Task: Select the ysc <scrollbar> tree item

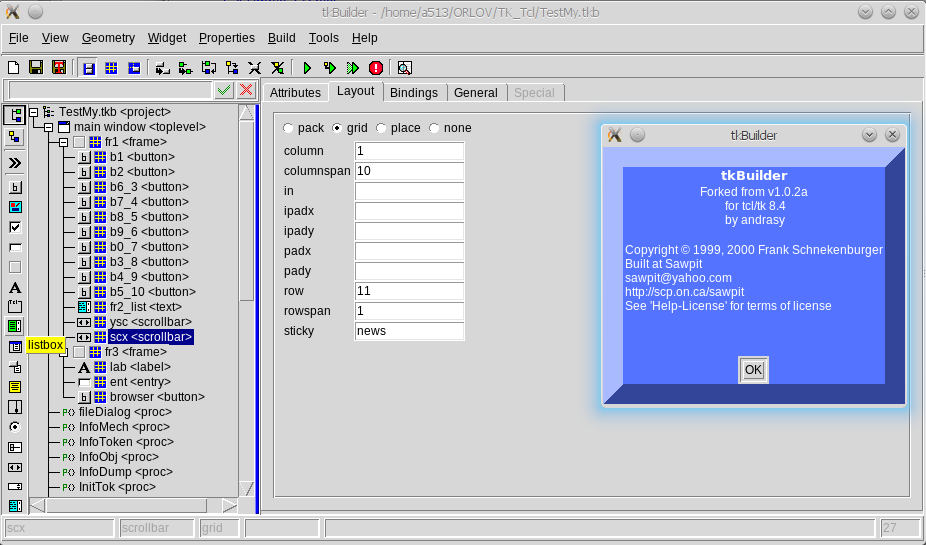Action: (151, 322)
